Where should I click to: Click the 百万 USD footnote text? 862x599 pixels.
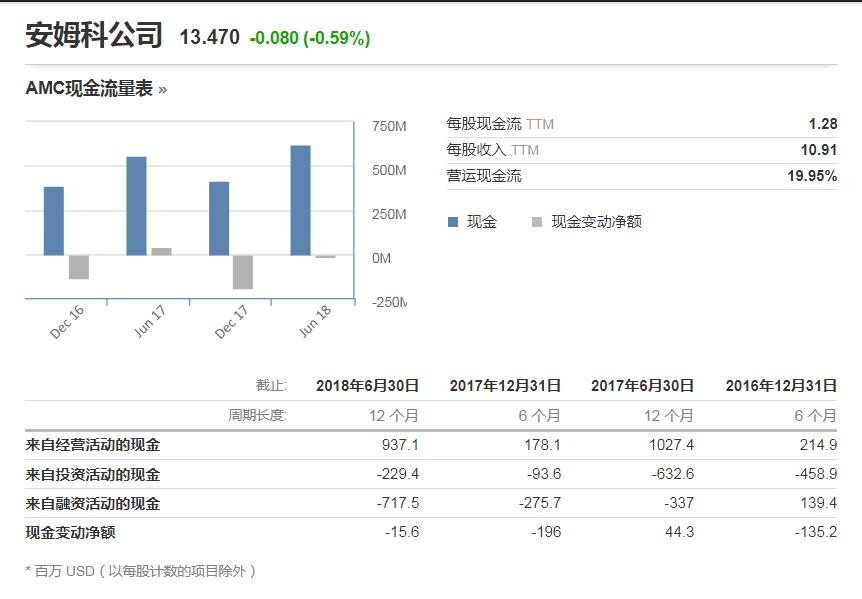click(x=141, y=572)
